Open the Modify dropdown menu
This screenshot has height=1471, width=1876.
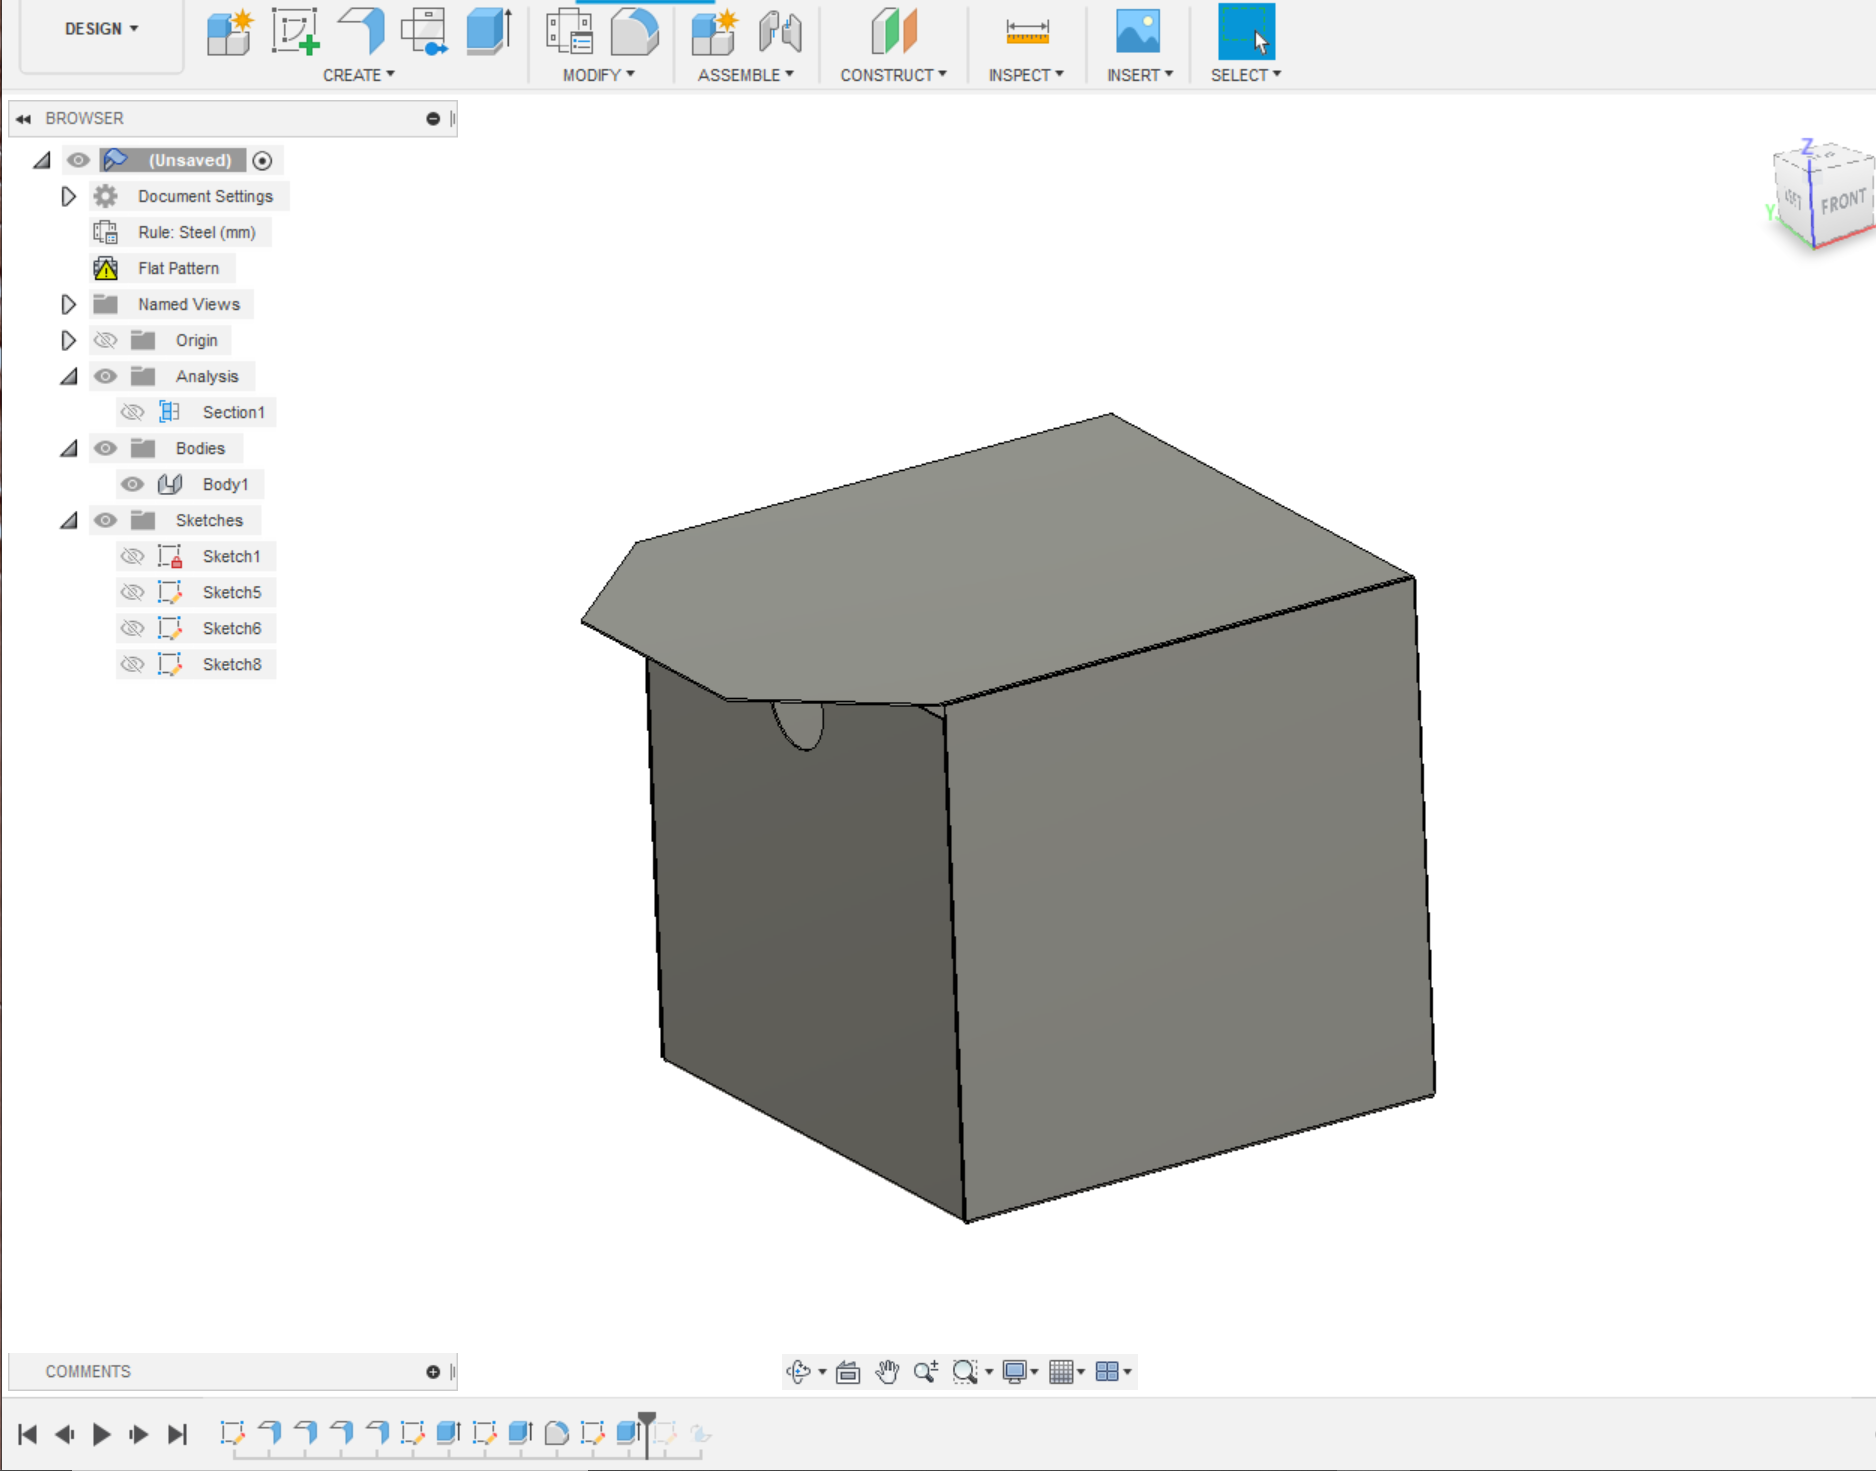click(599, 74)
